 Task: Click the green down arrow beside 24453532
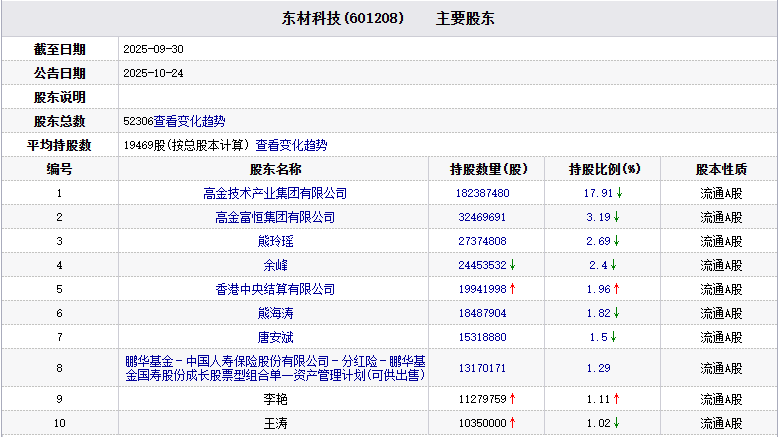[514, 265]
